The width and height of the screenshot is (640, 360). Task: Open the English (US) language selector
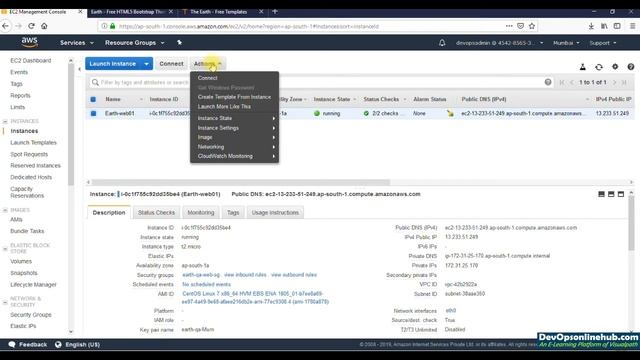pos(78,344)
